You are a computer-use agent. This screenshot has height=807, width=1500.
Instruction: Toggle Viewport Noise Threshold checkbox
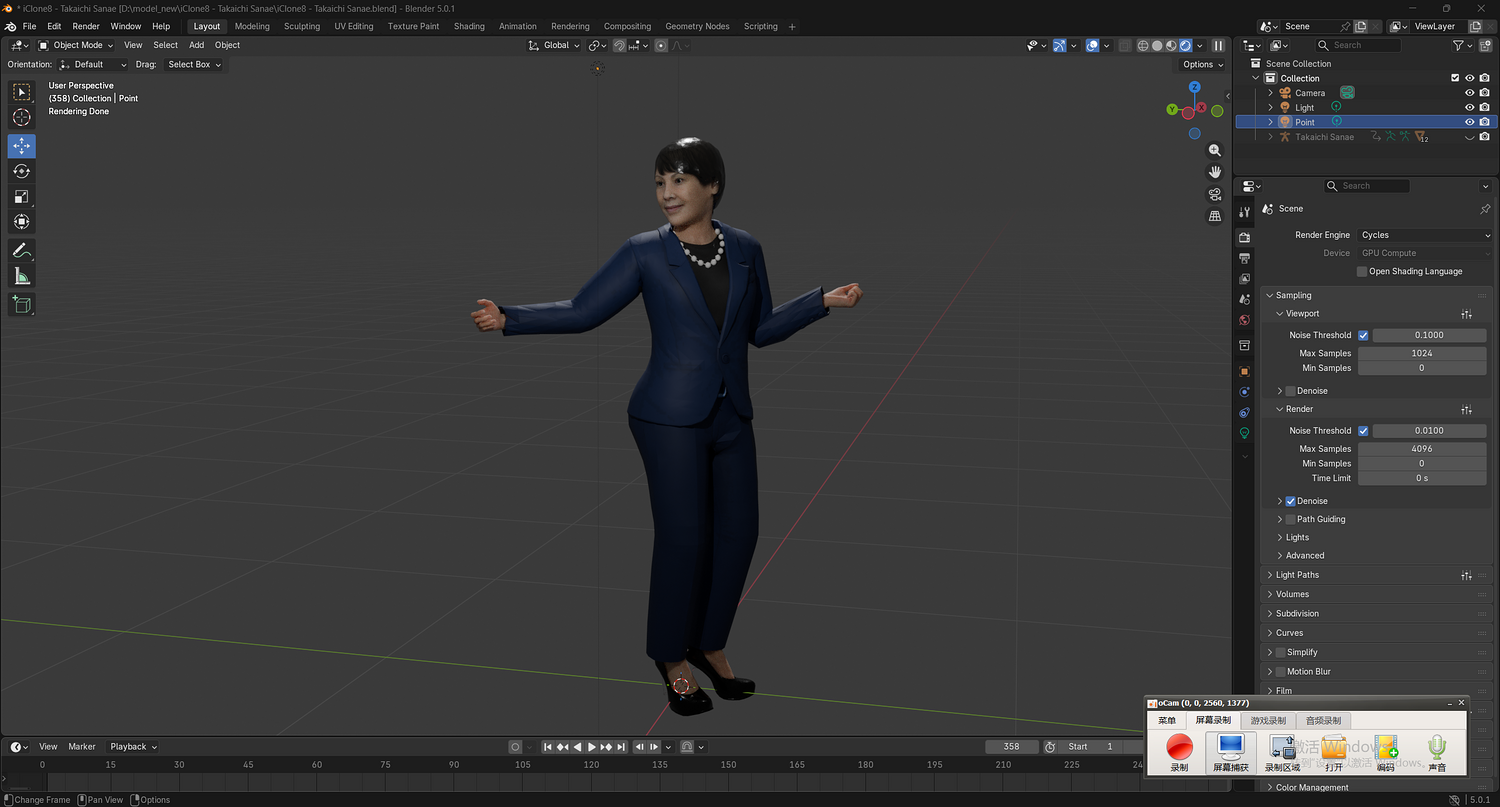(1363, 335)
